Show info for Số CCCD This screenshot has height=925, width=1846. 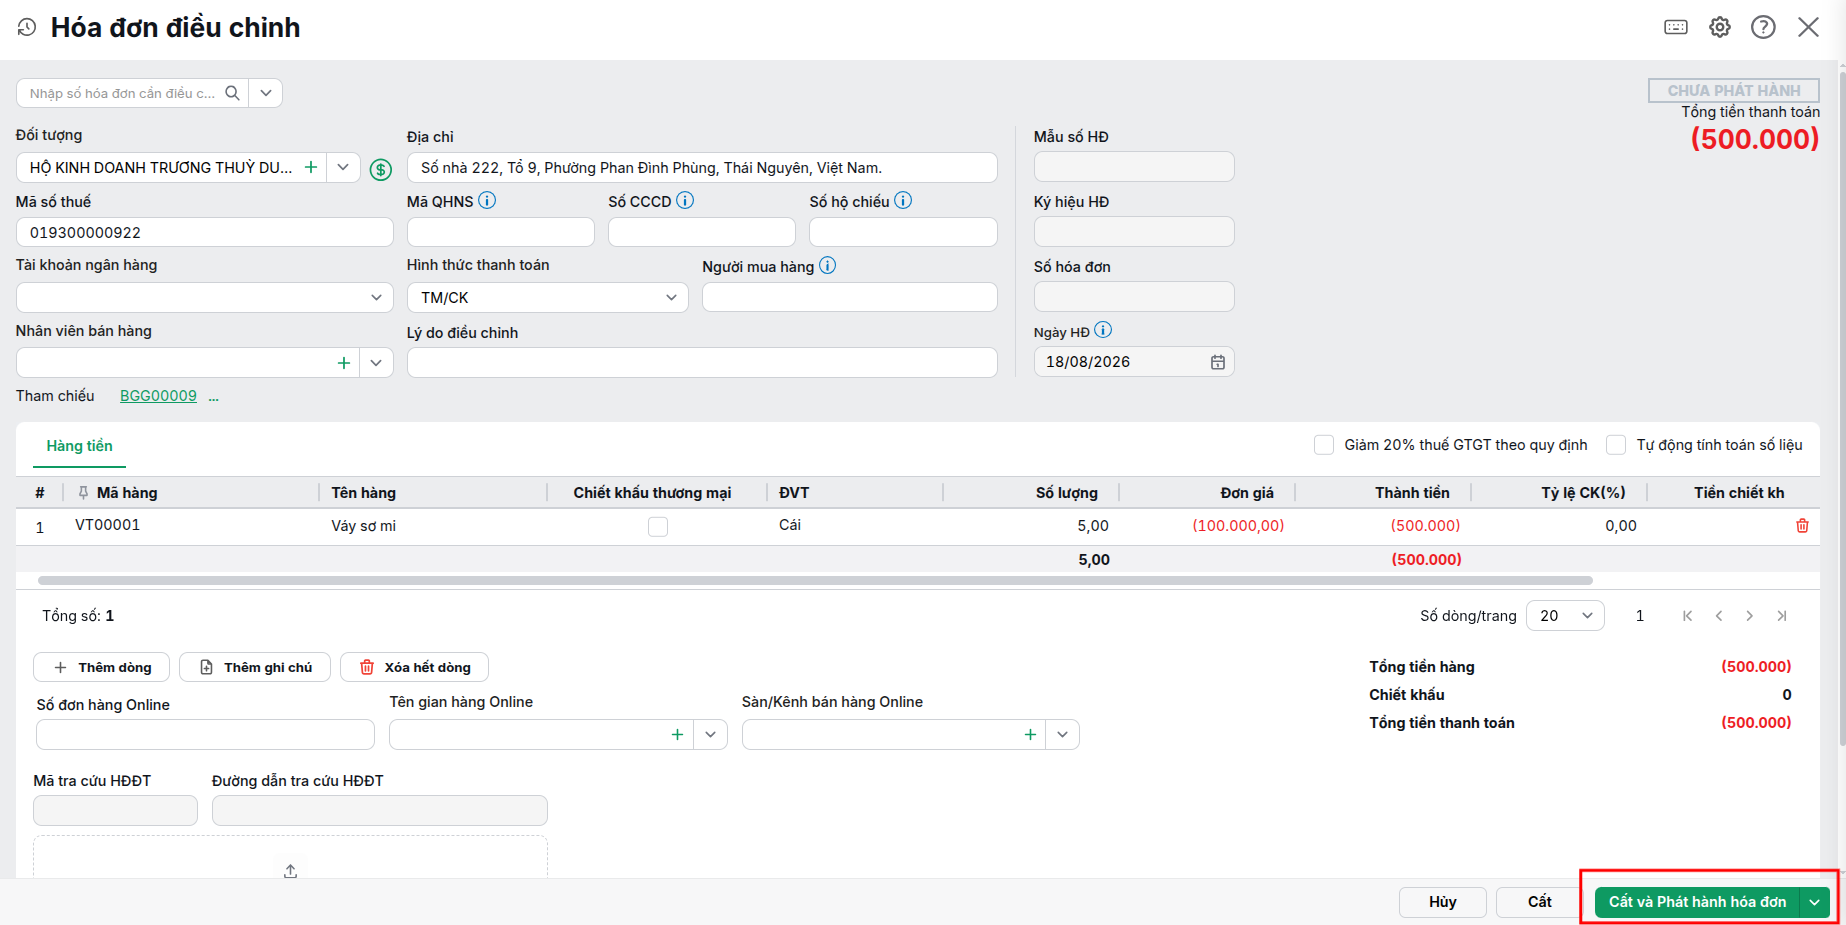pyautogui.click(x=685, y=200)
